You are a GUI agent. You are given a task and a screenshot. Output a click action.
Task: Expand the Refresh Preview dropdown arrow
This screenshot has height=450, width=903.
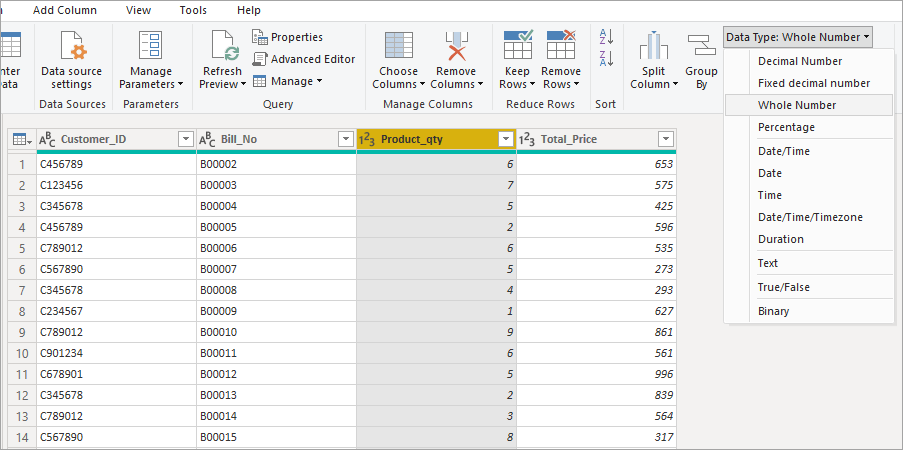[x=244, y=84]
